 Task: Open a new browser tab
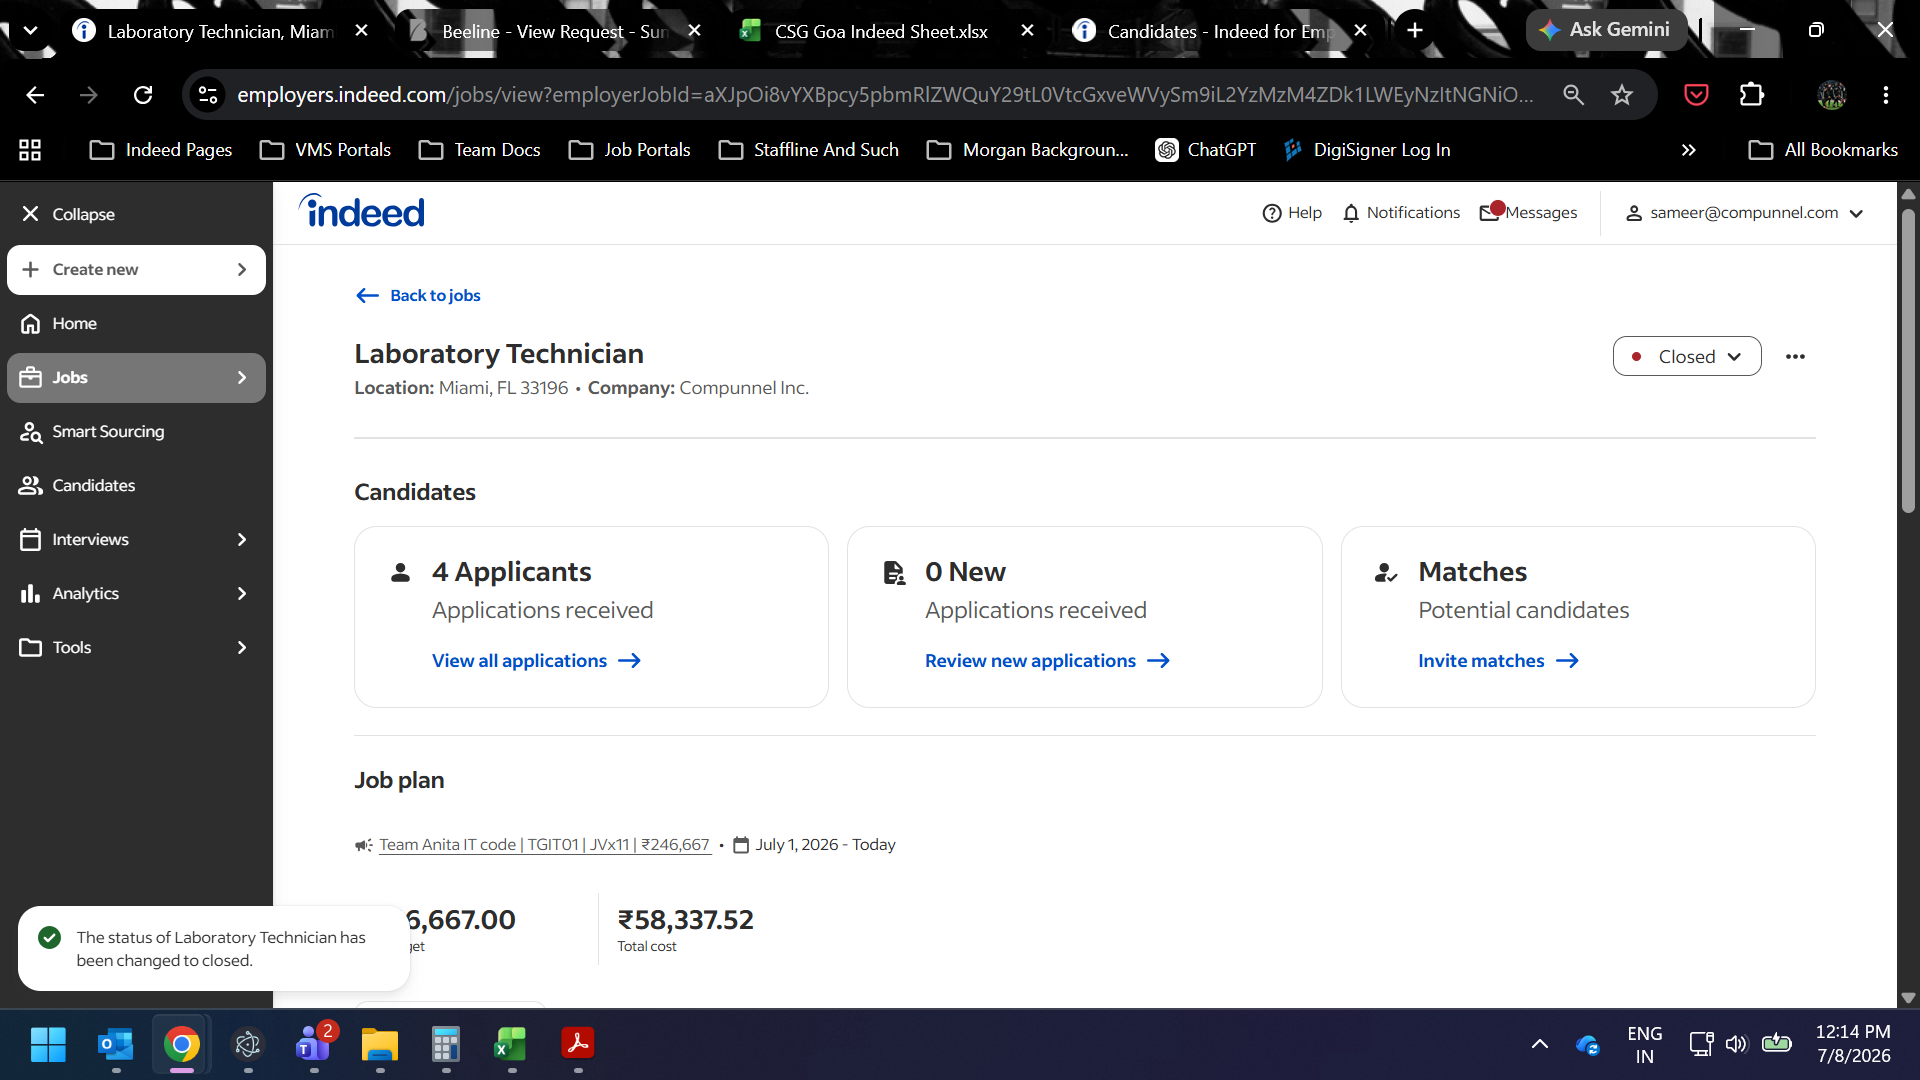1415,31
